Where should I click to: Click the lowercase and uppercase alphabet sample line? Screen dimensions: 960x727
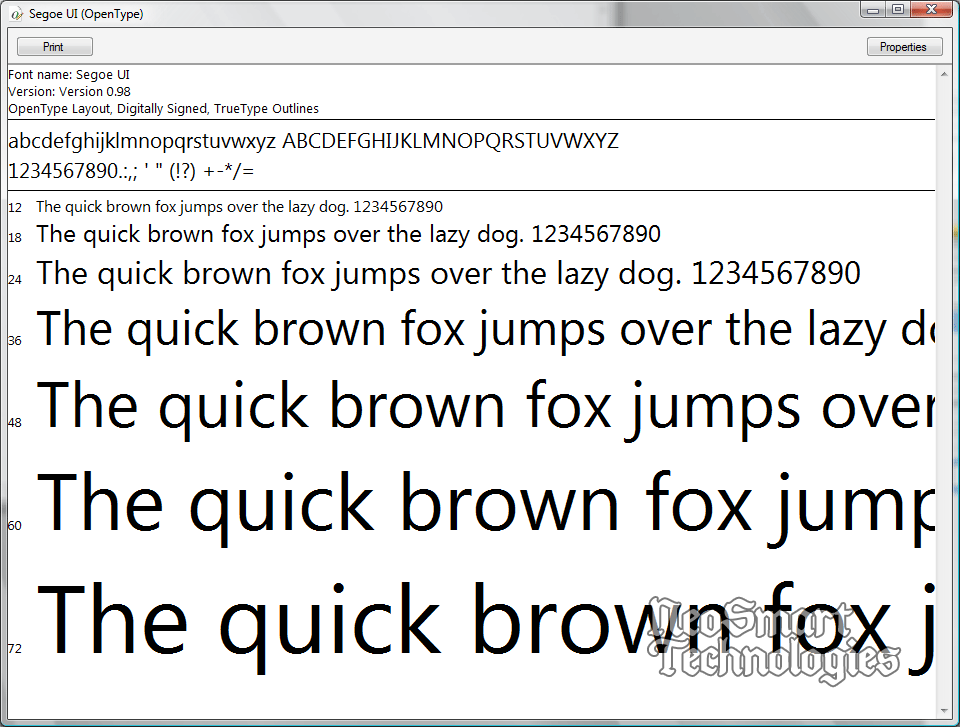click(x=313, y=141)
